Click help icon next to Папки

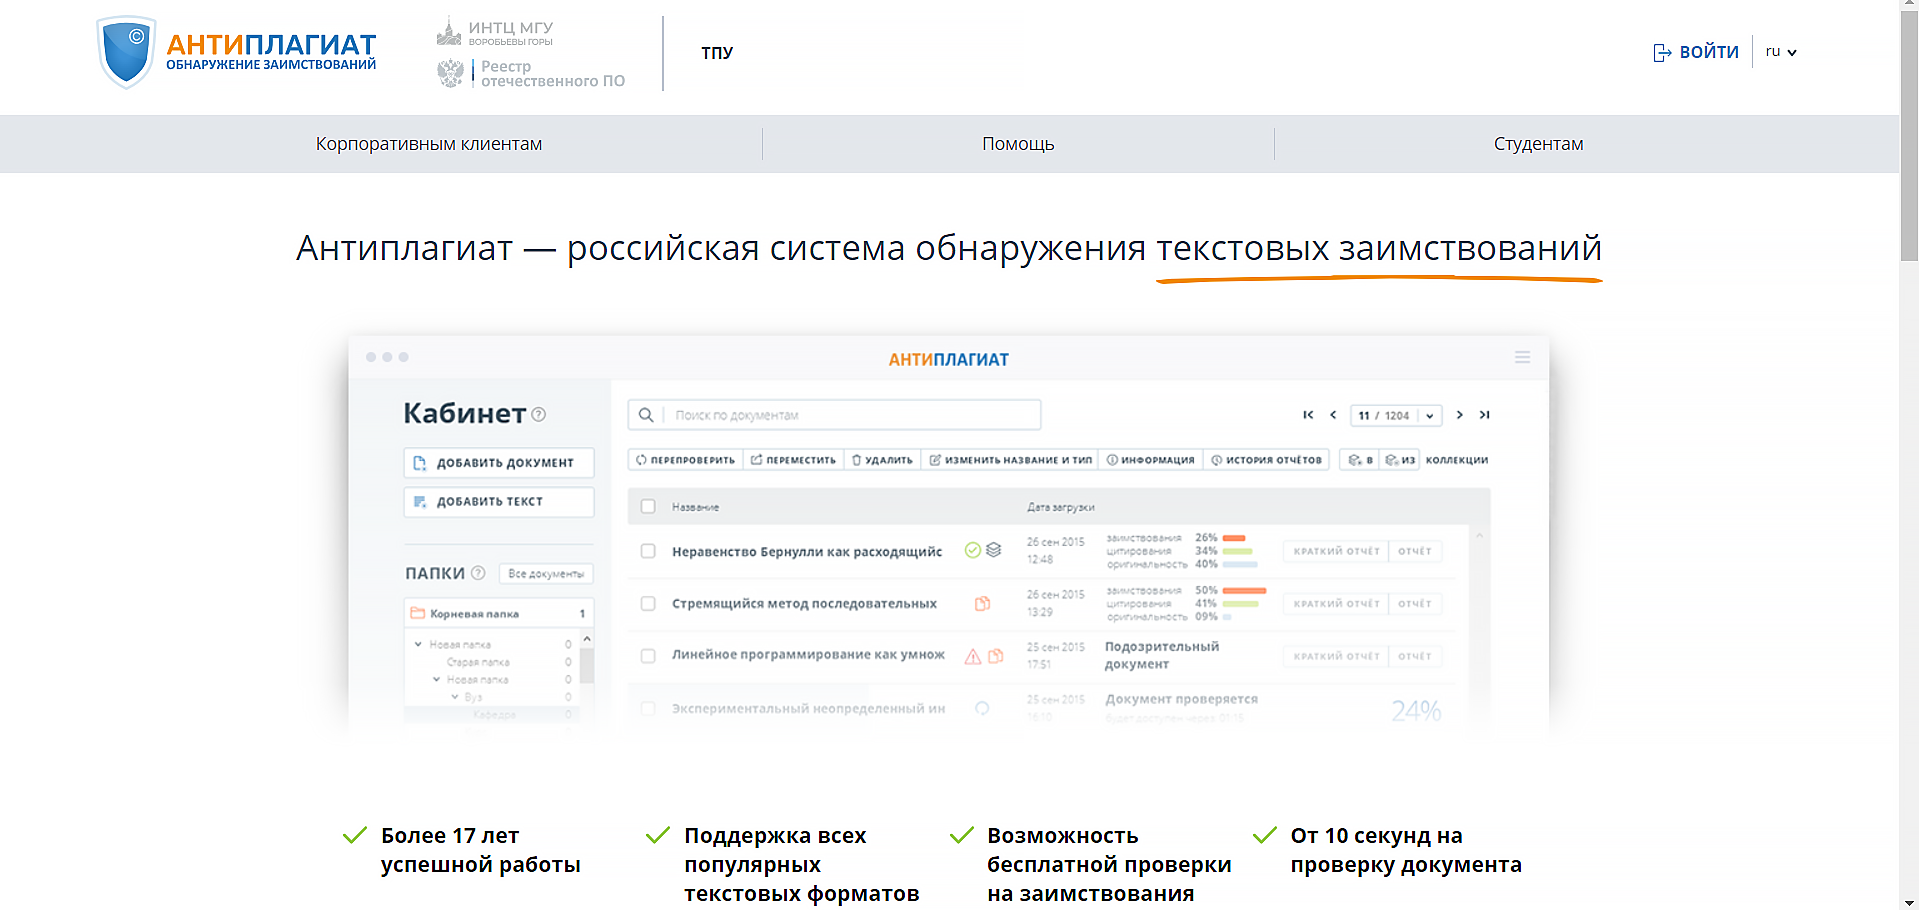[478, 573]
